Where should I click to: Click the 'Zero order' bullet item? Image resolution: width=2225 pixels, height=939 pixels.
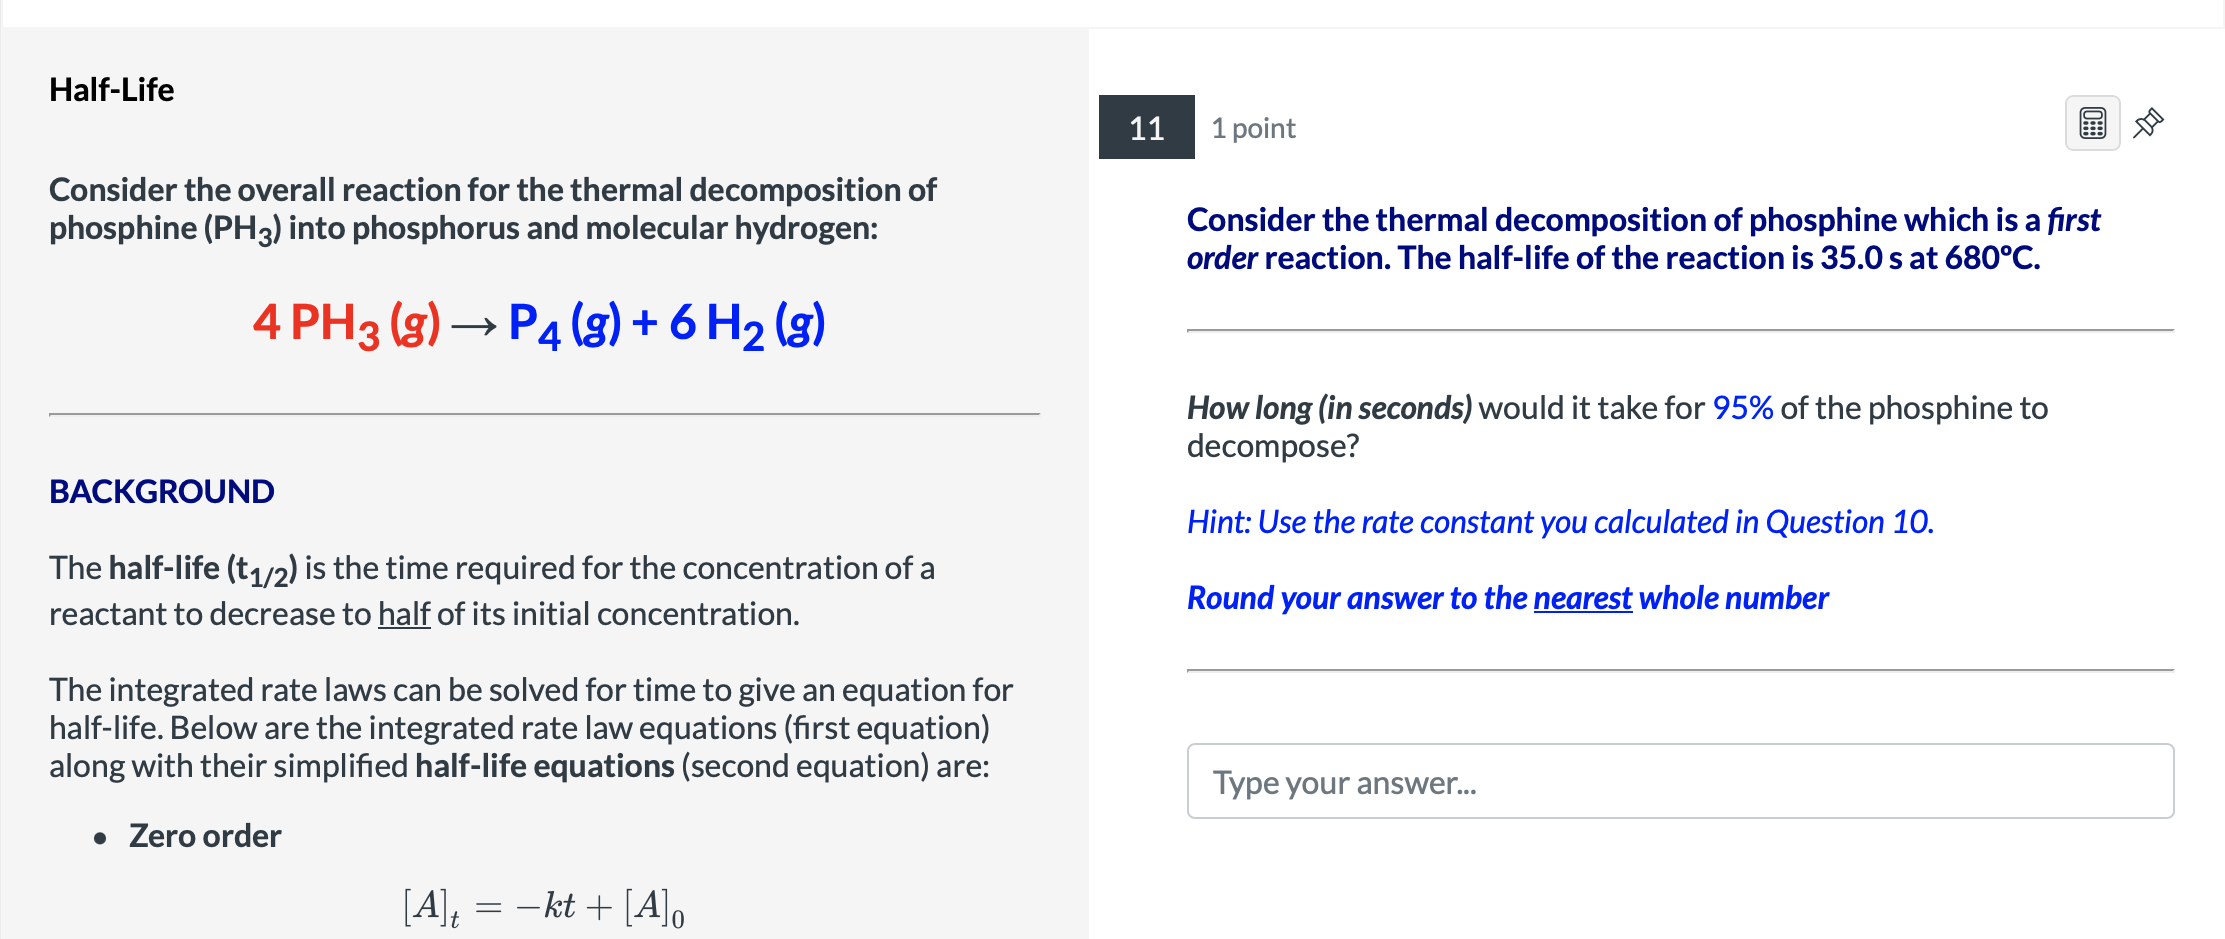(205, 836)
